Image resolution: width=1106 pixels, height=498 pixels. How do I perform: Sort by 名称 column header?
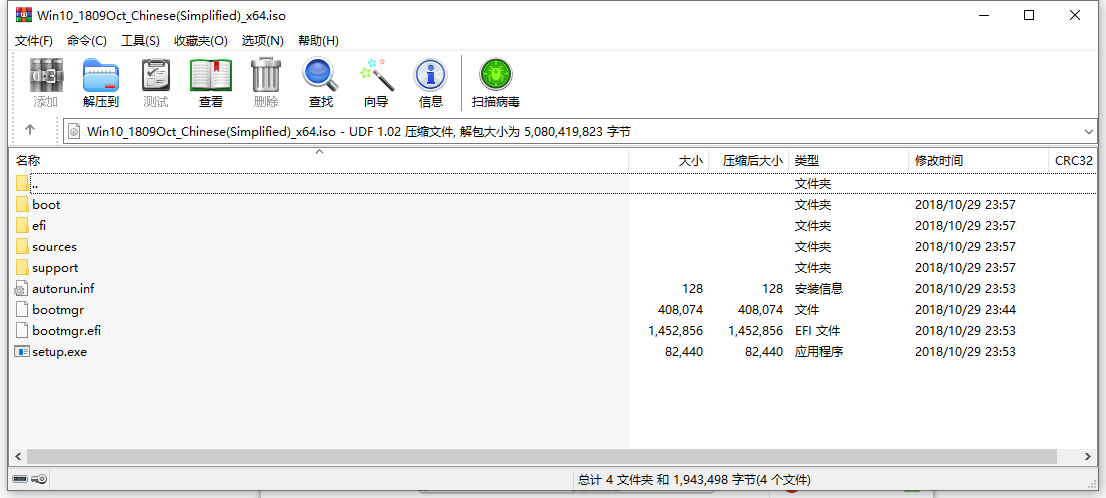tap(28, 161)
